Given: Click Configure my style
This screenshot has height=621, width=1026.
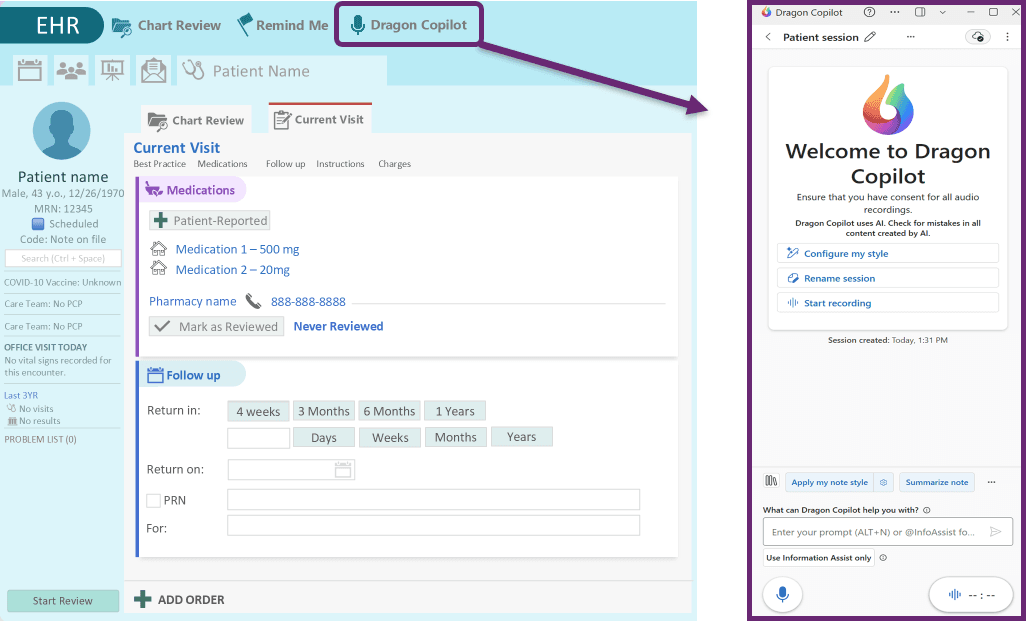Looking at the screenshot, I should [x=888, y=253].
